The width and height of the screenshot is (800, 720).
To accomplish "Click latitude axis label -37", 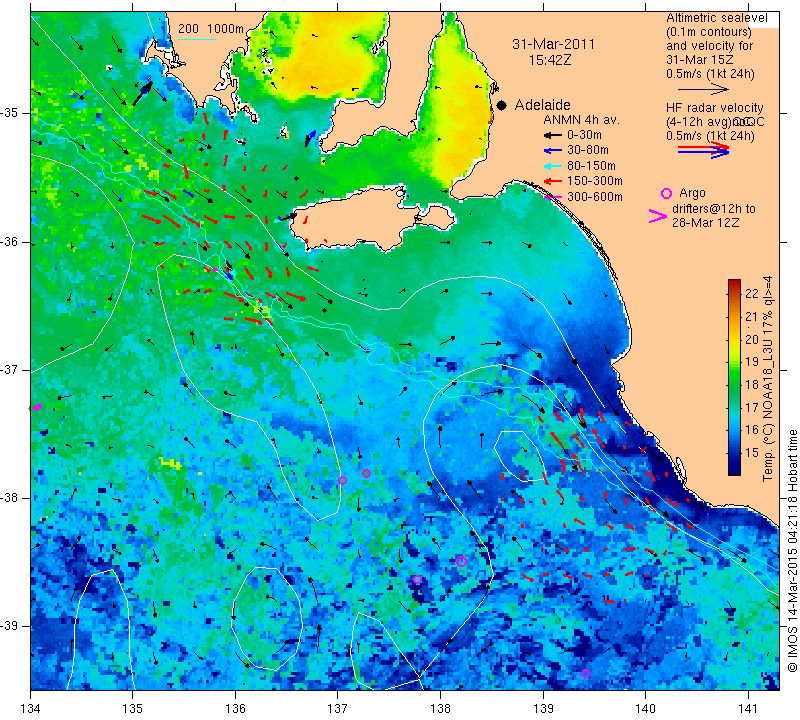I will [11, 369].
